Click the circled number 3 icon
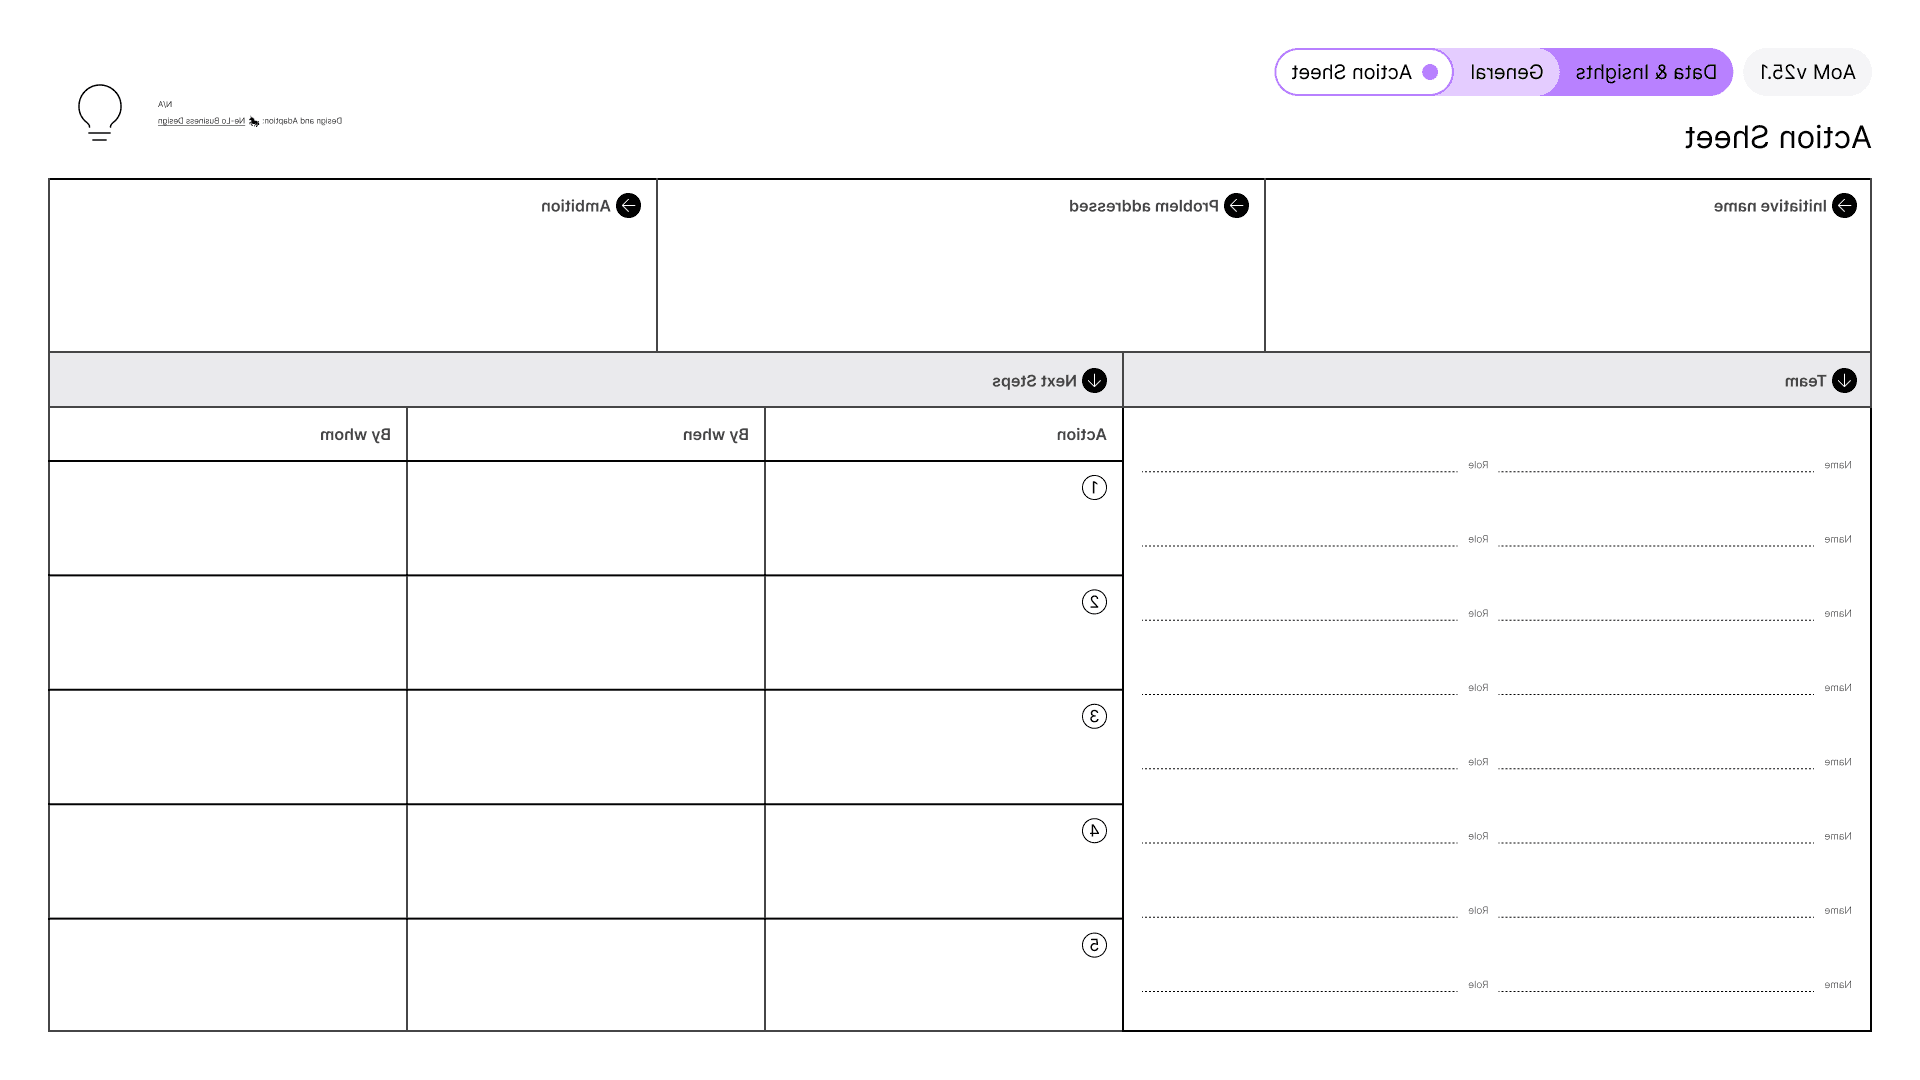The image size is (1920, 1080). (x=1094, y=717)
